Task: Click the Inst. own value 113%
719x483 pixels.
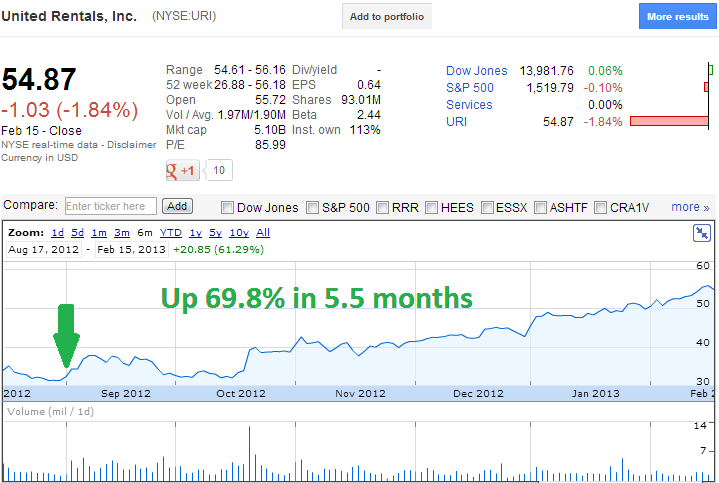Action: click(365, 130)
